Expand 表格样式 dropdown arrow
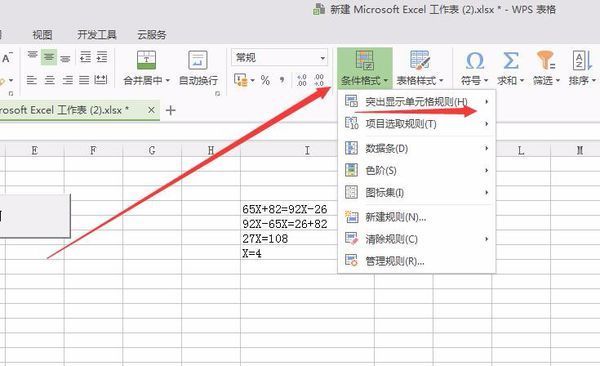The width and height of the screenshot is (600, 366). 441,81
